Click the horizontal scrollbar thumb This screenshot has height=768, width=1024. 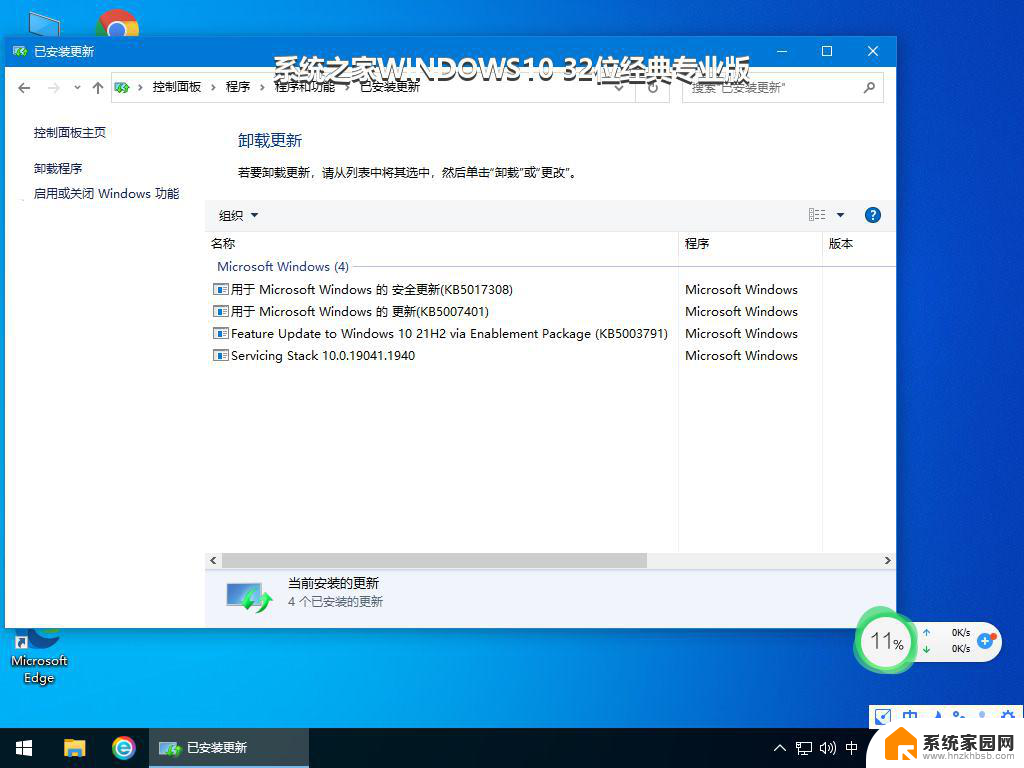point(434,560)
